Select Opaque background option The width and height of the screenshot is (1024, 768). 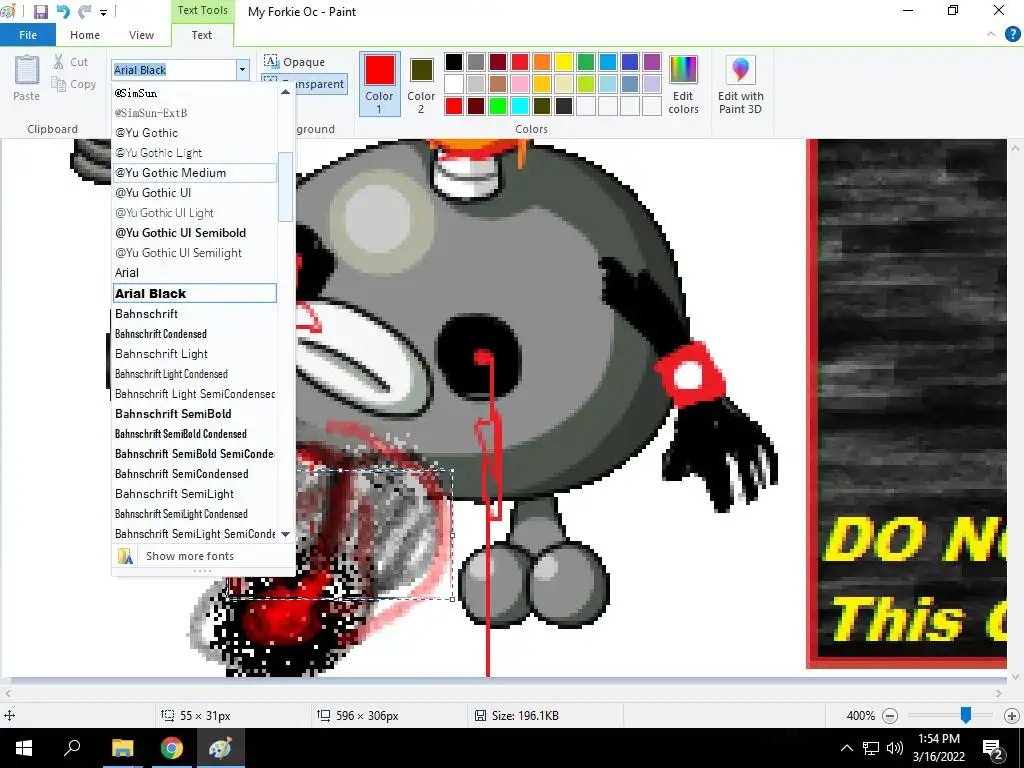pyautogui.click(x=294, y=62)
